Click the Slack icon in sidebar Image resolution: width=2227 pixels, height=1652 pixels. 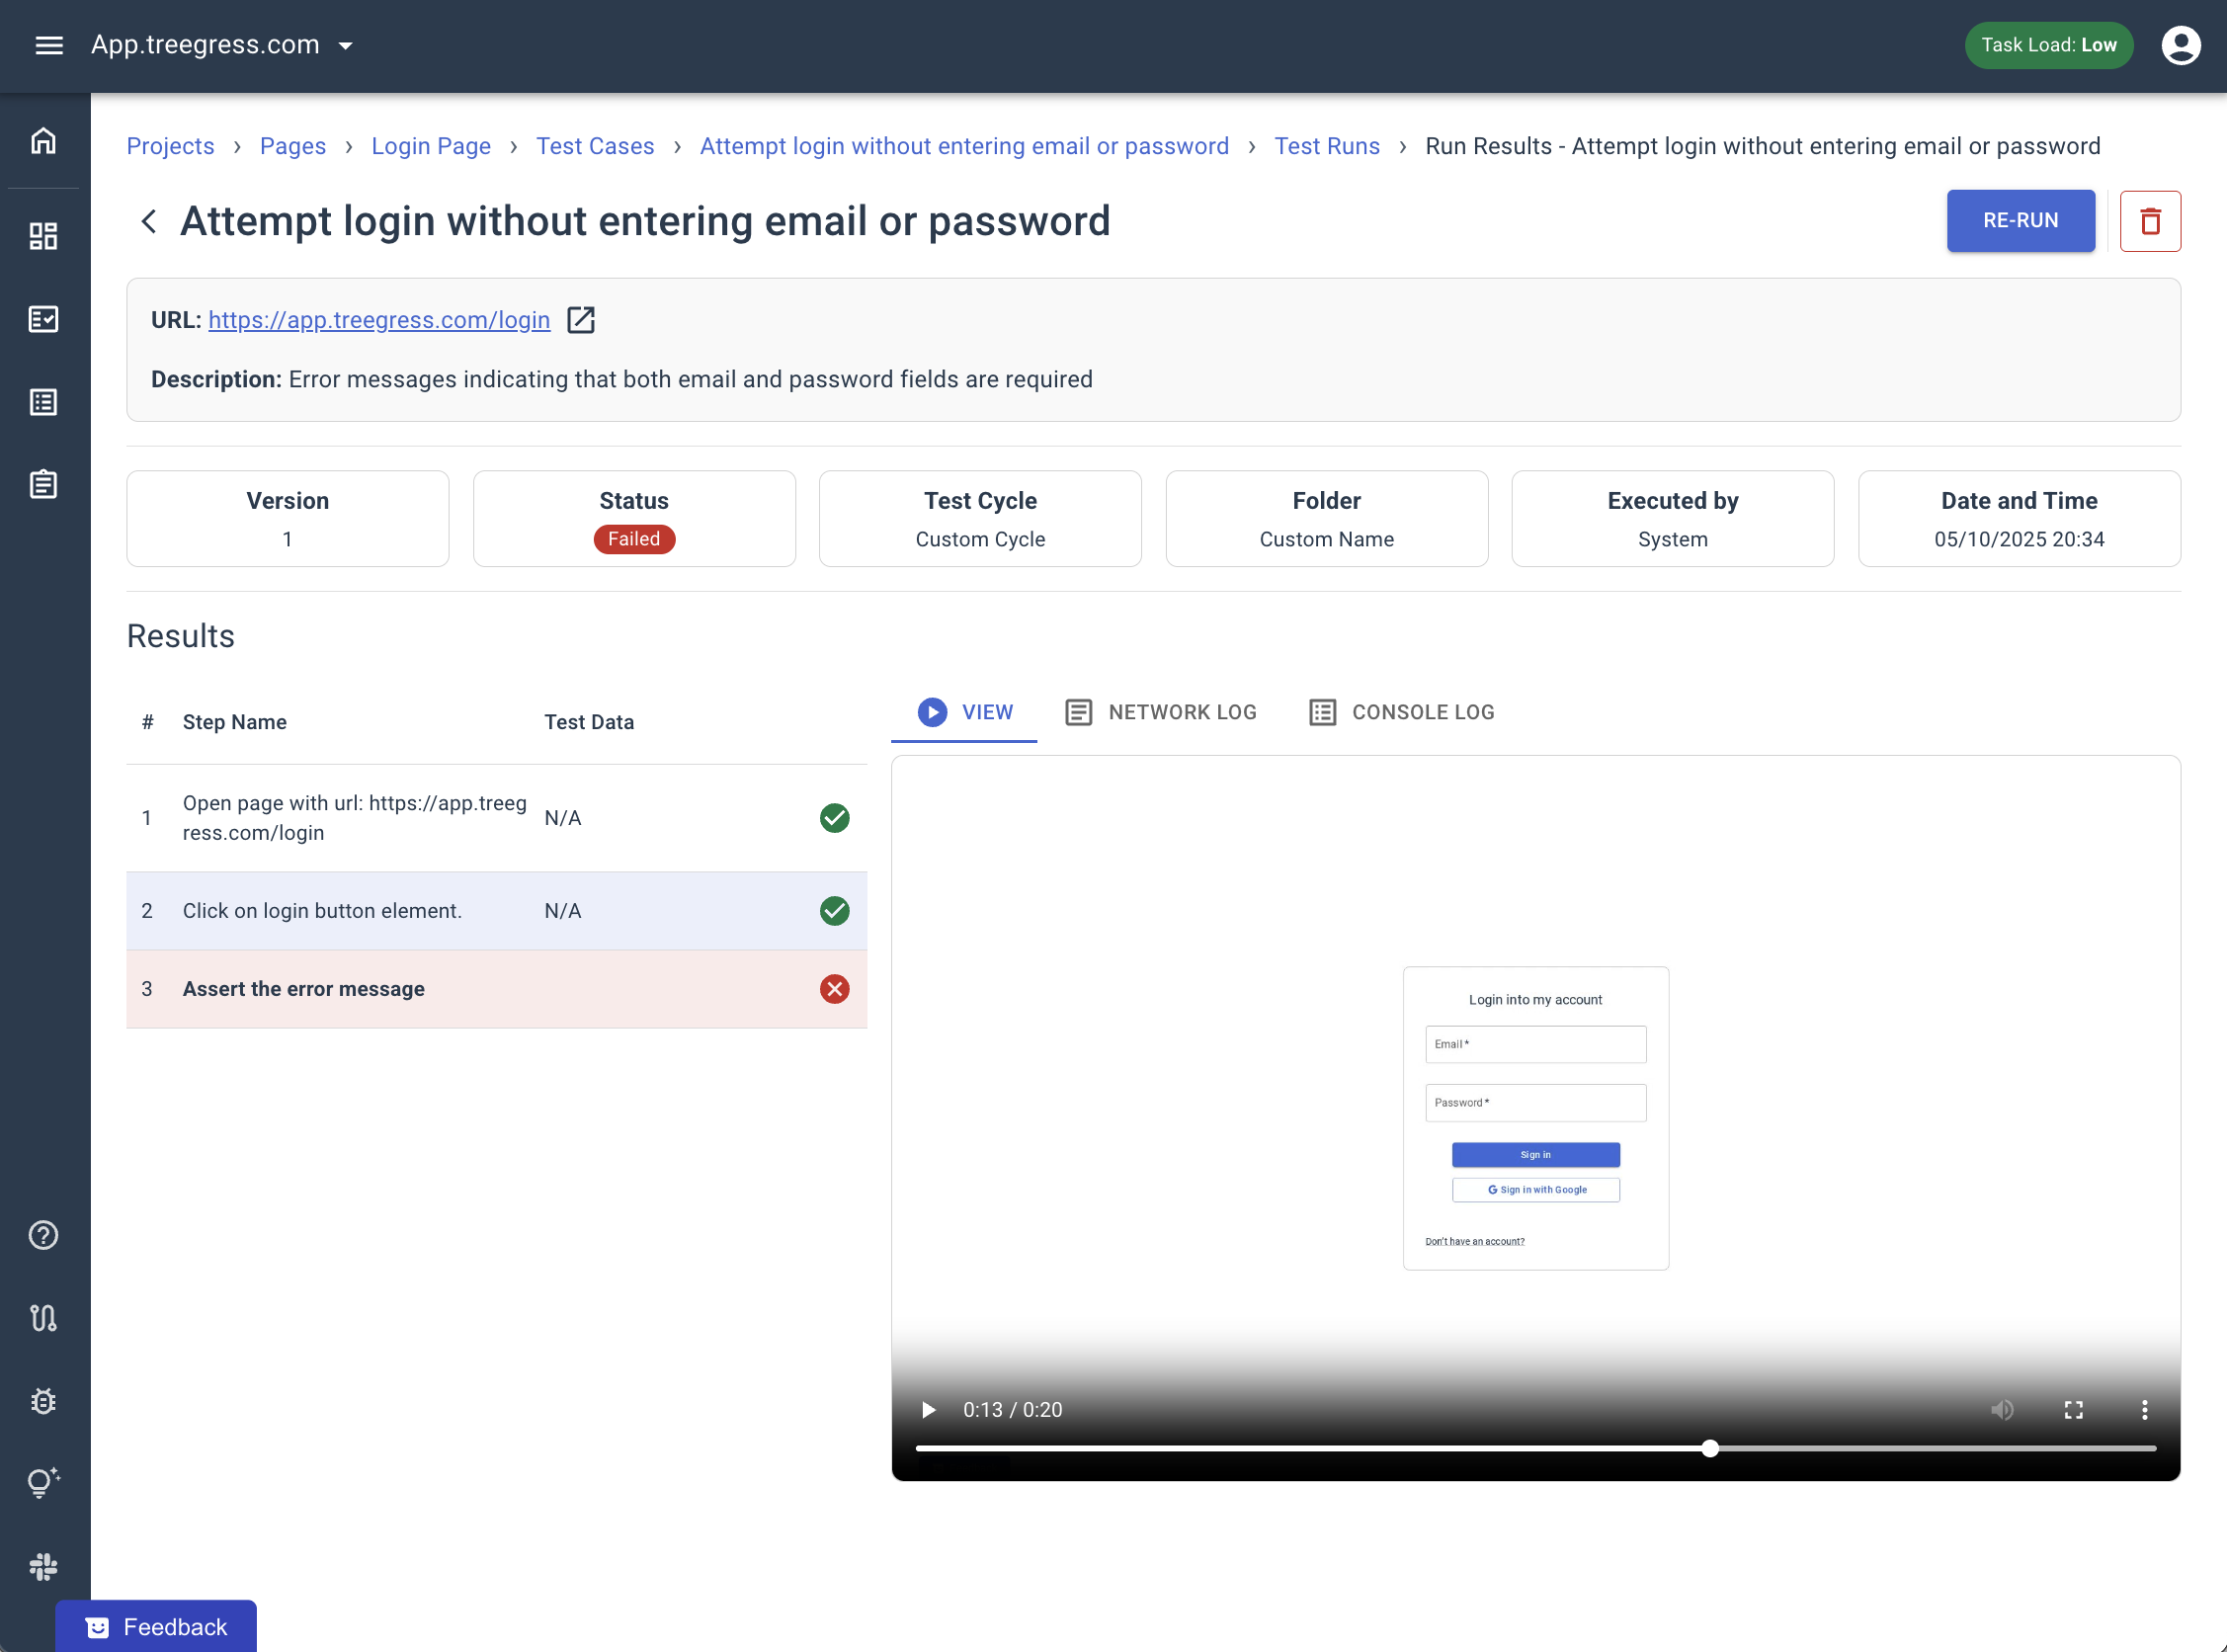(43, 1566)
